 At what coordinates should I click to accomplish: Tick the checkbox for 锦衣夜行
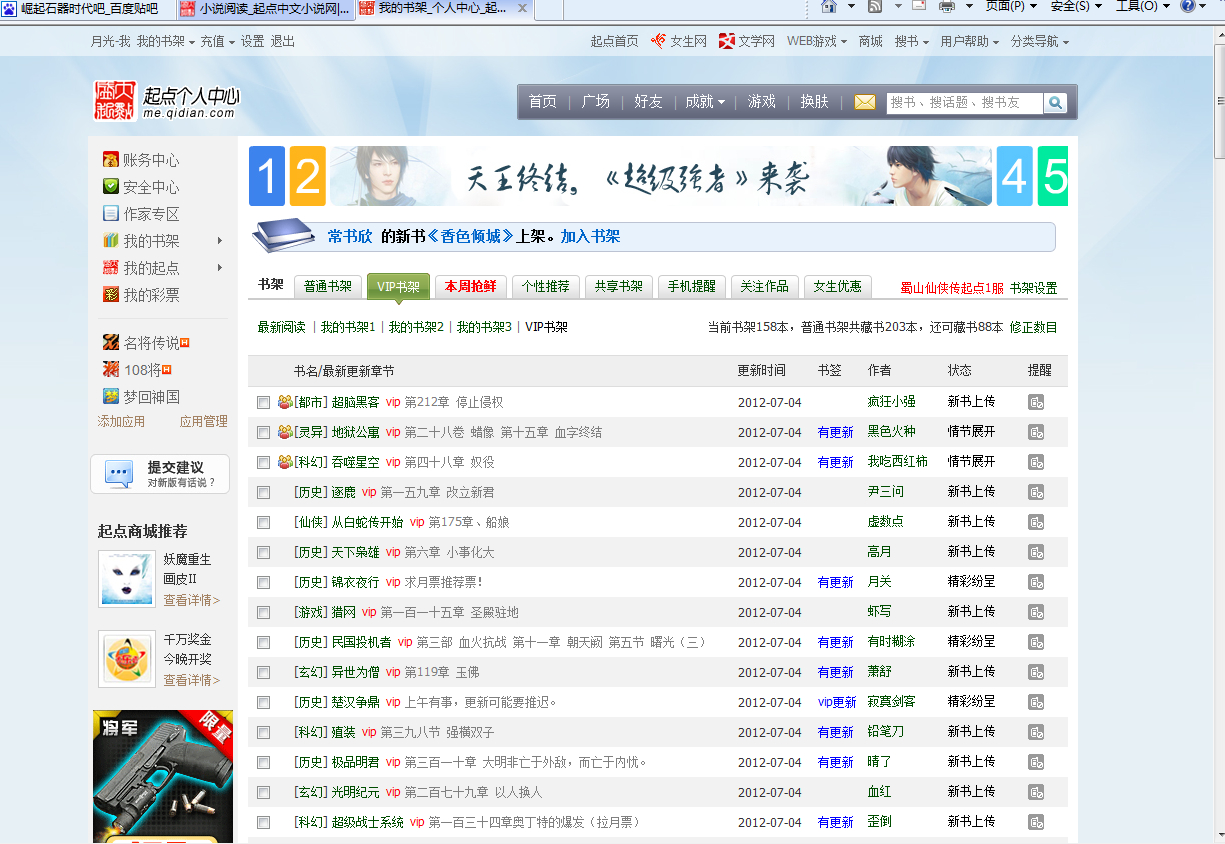pos(263,582)
